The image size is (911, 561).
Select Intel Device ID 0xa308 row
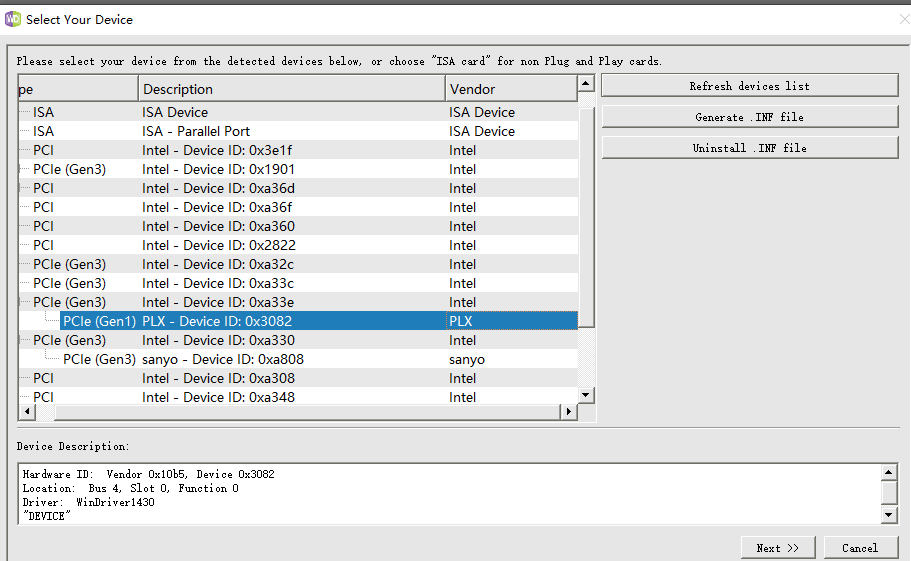[298, 378]
